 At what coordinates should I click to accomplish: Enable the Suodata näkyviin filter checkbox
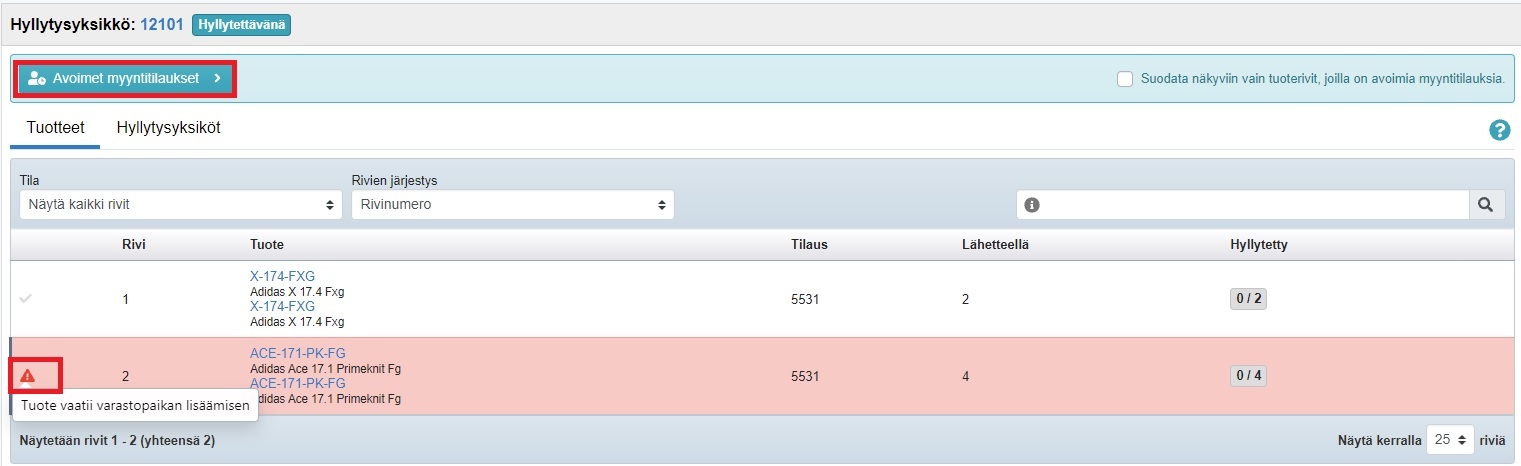pos(1125,79)
